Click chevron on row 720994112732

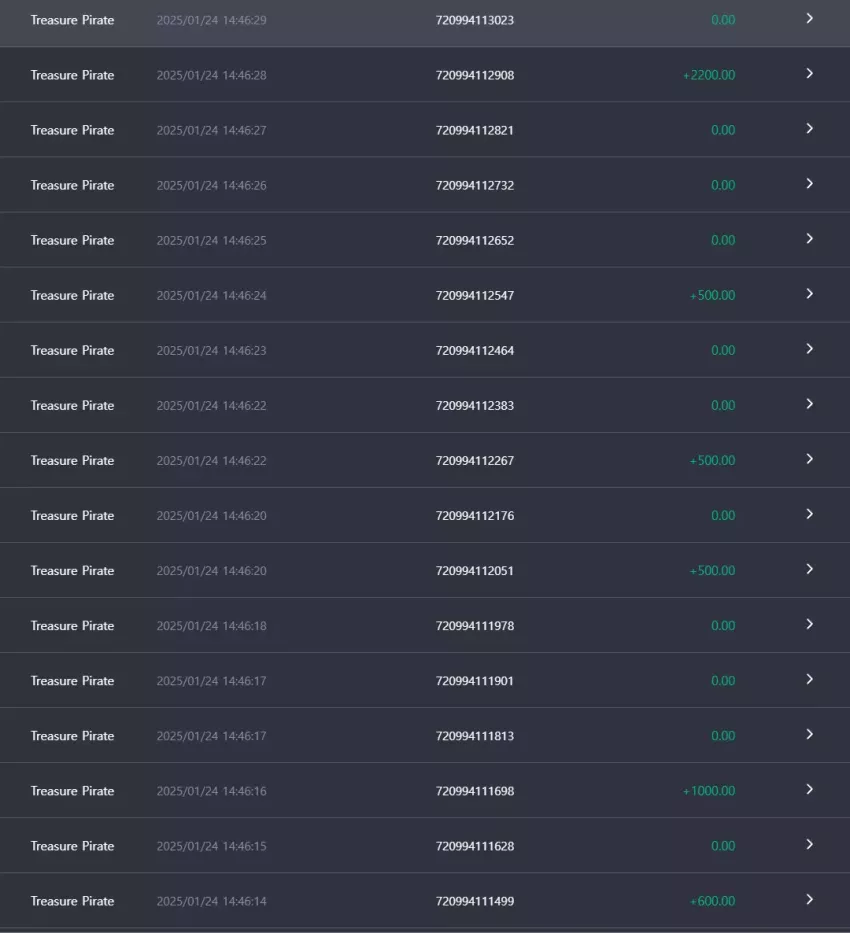click(x=810, y=184)
